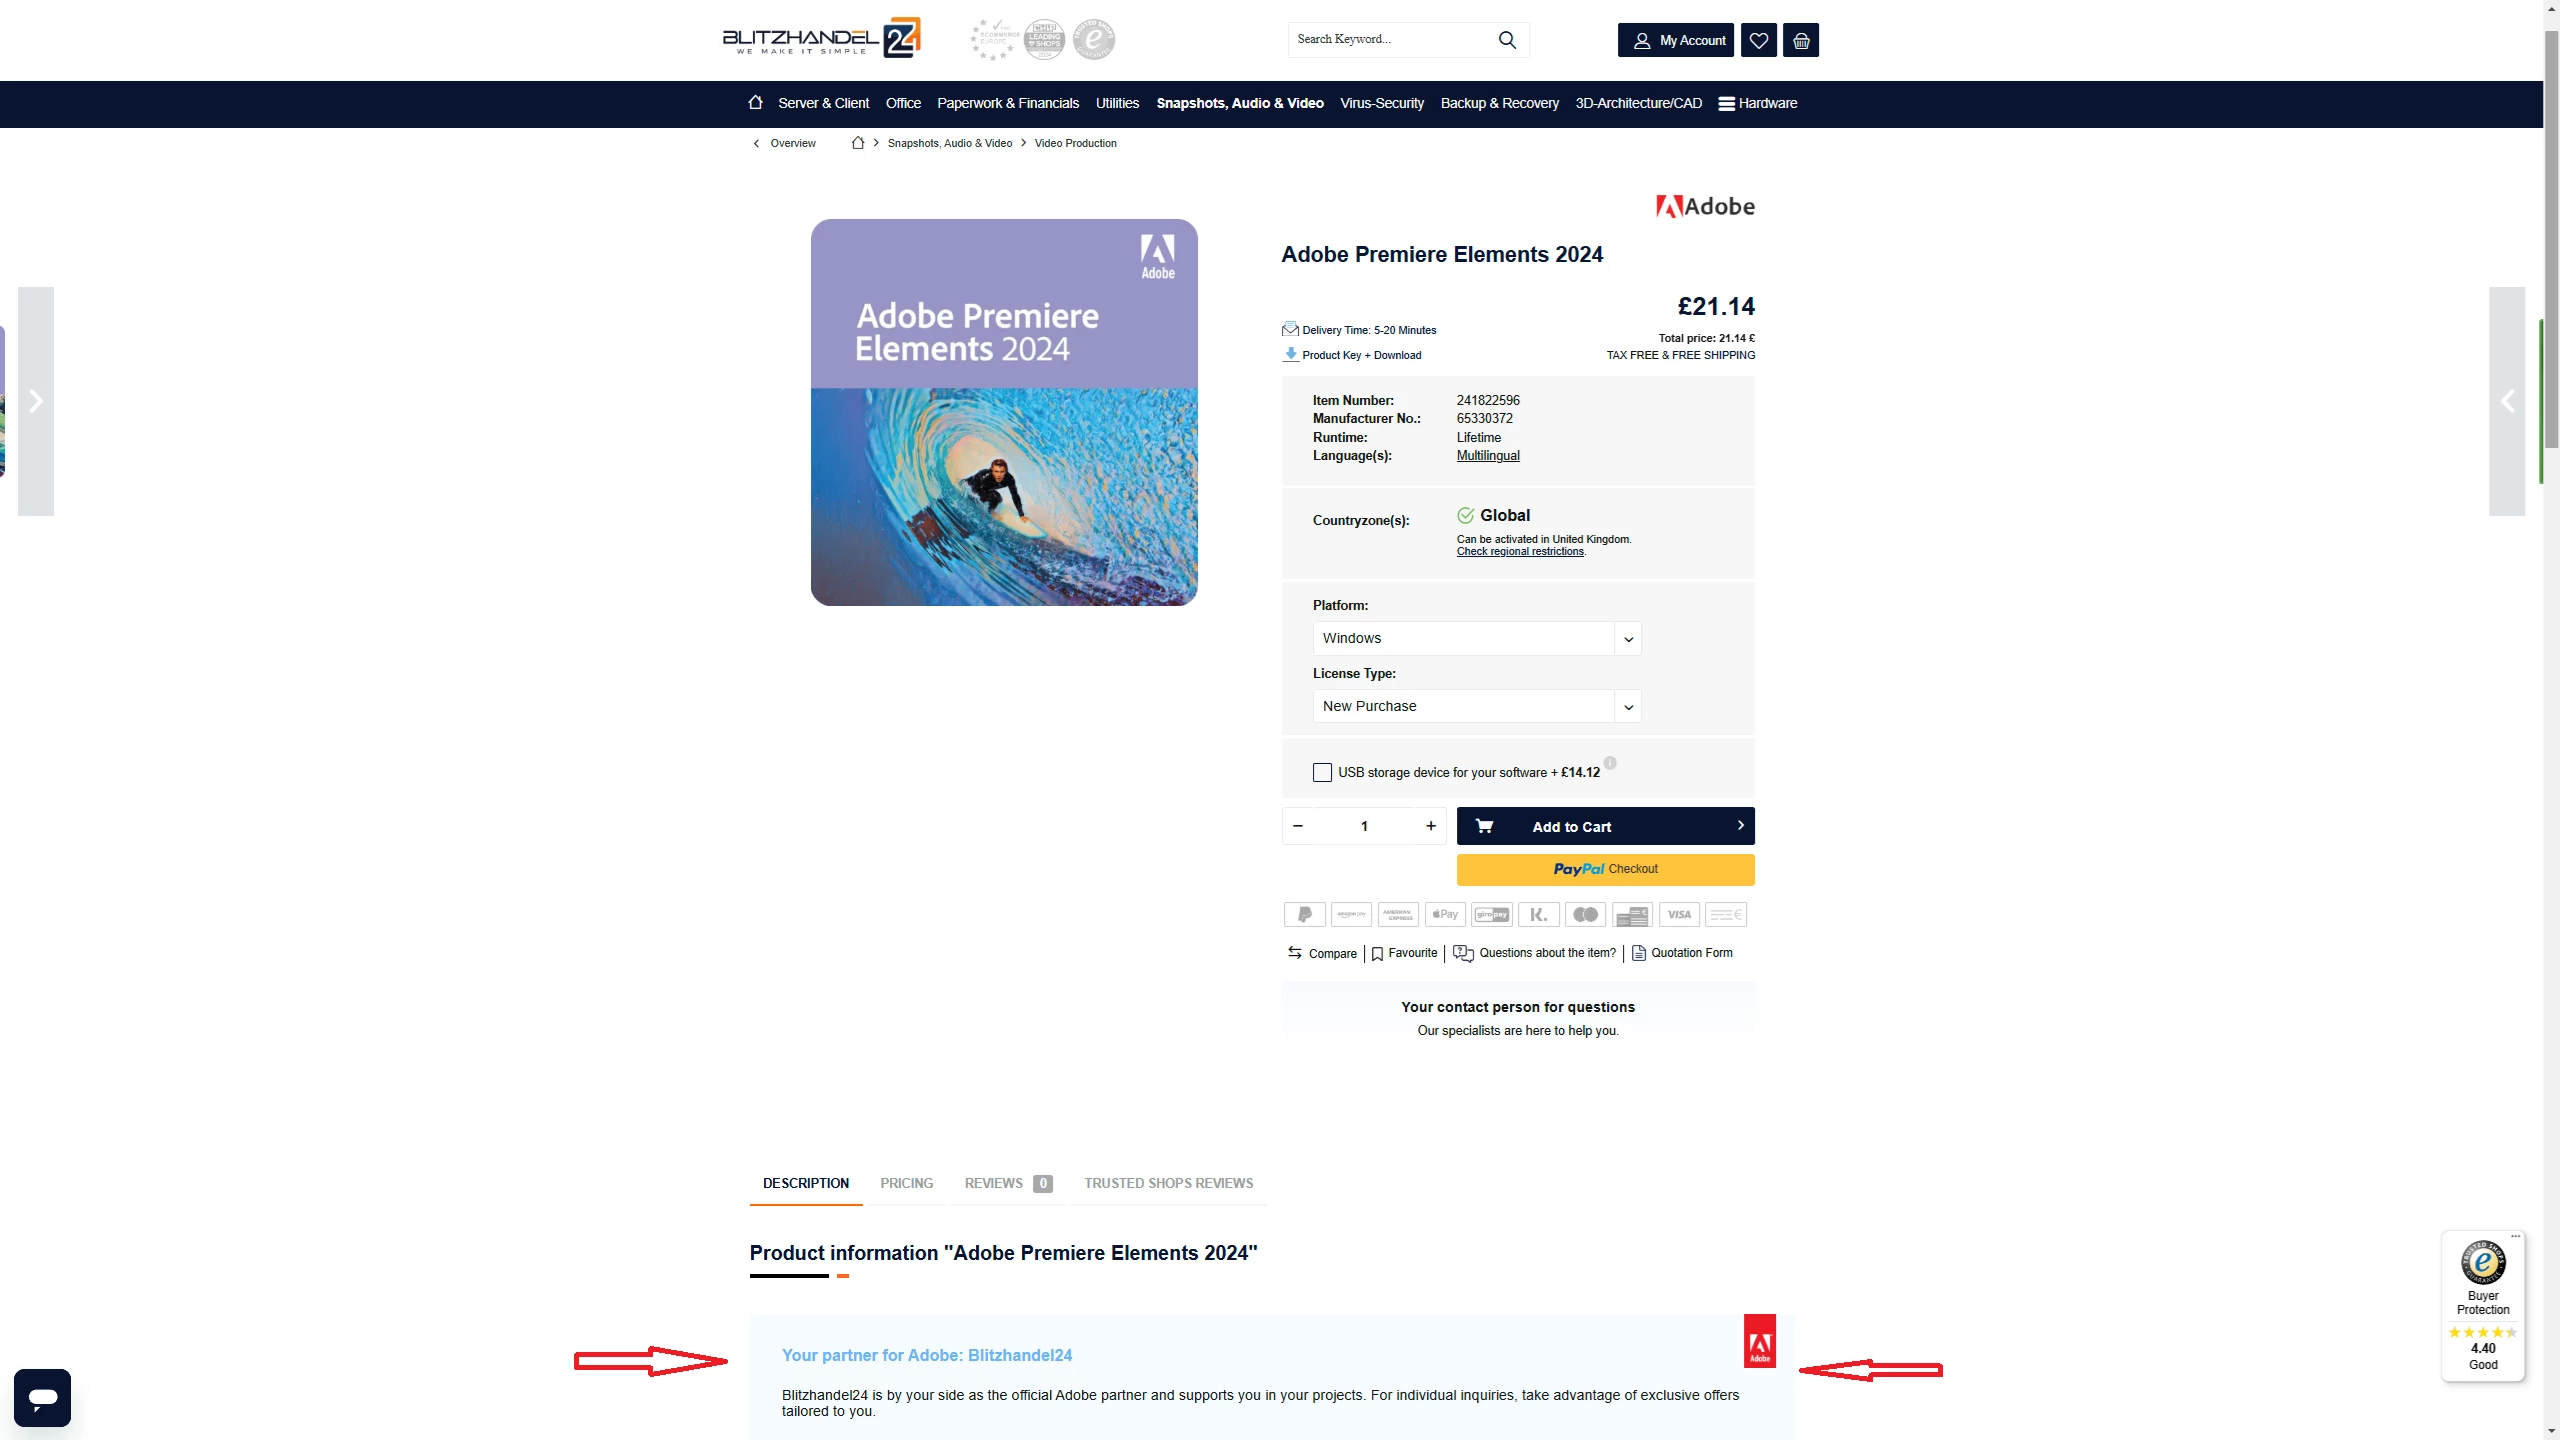Open the wishlist heart icon
The width and height of the screenshot is (2560, 1440).
click(x=1759, y=40)
